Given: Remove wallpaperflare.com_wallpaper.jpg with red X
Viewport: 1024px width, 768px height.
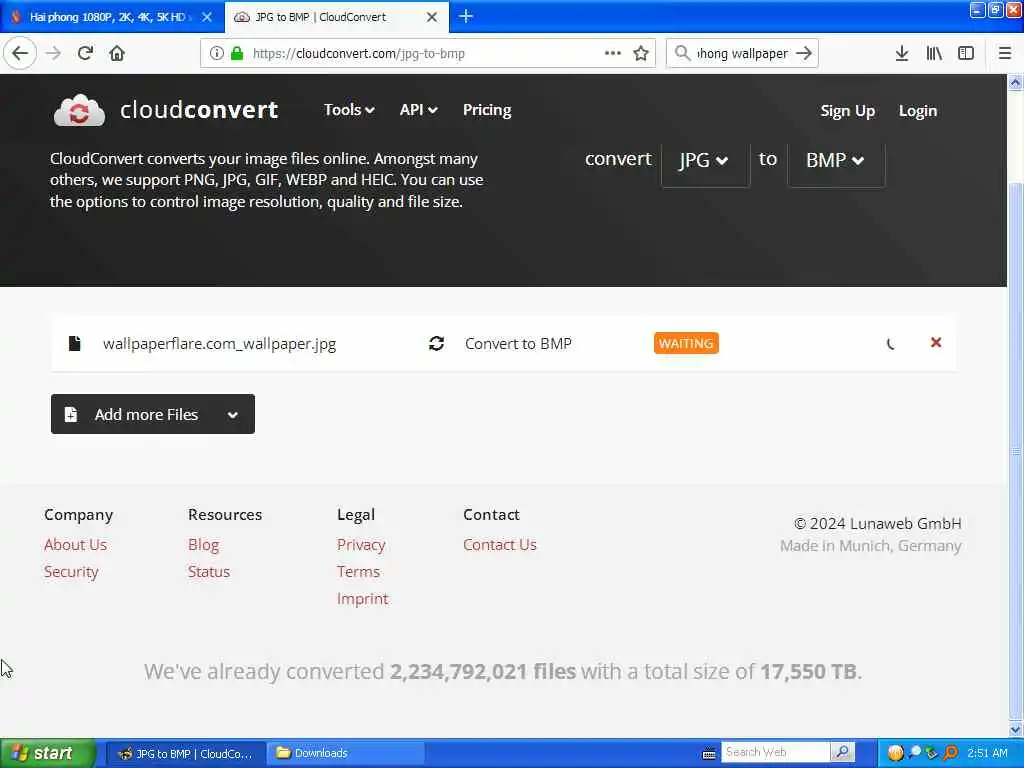Looking at the screenshot, I should point(936,342).
